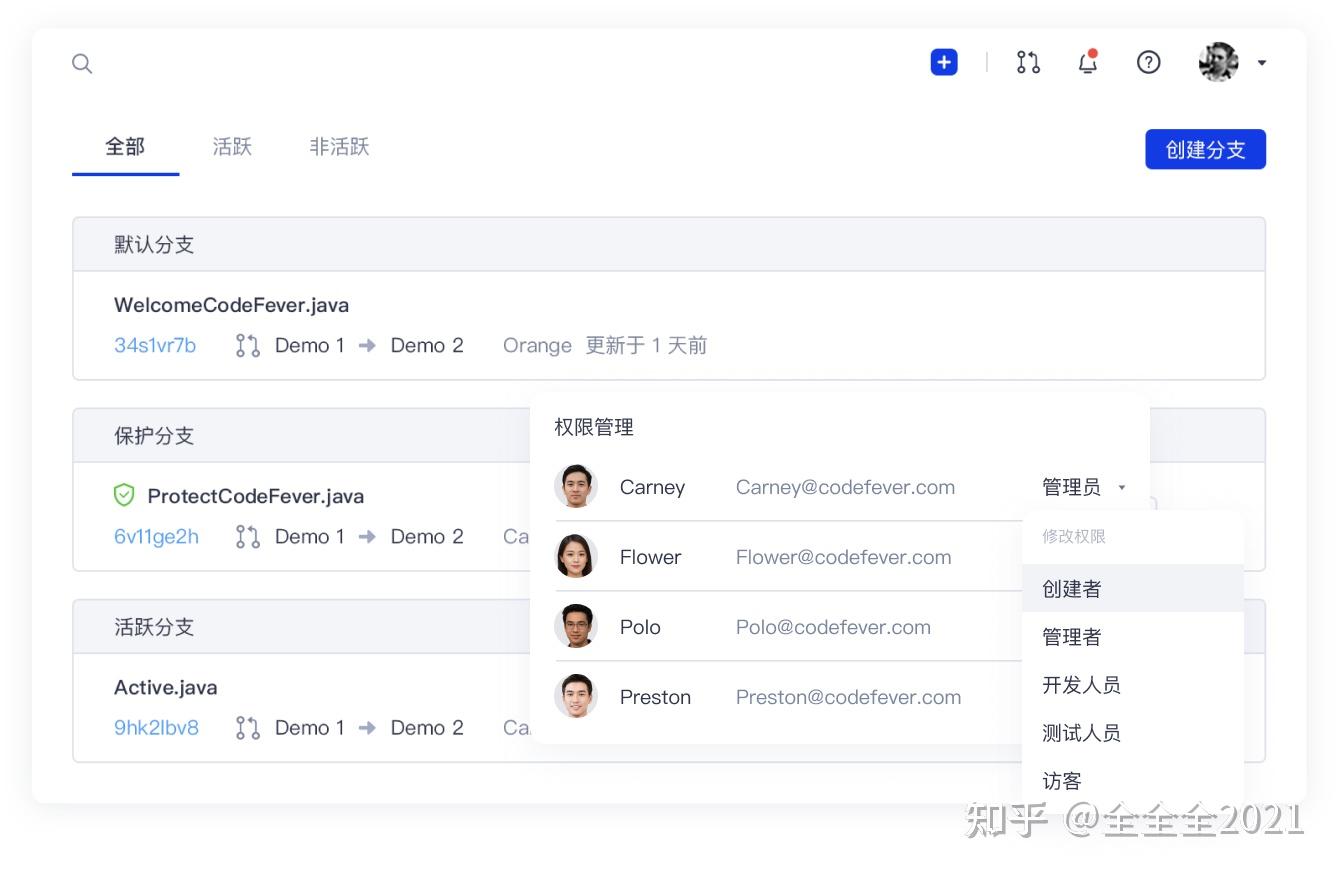Click the 默认分支 section header
Screen dimensions: 1340x874
click(669, 244)
